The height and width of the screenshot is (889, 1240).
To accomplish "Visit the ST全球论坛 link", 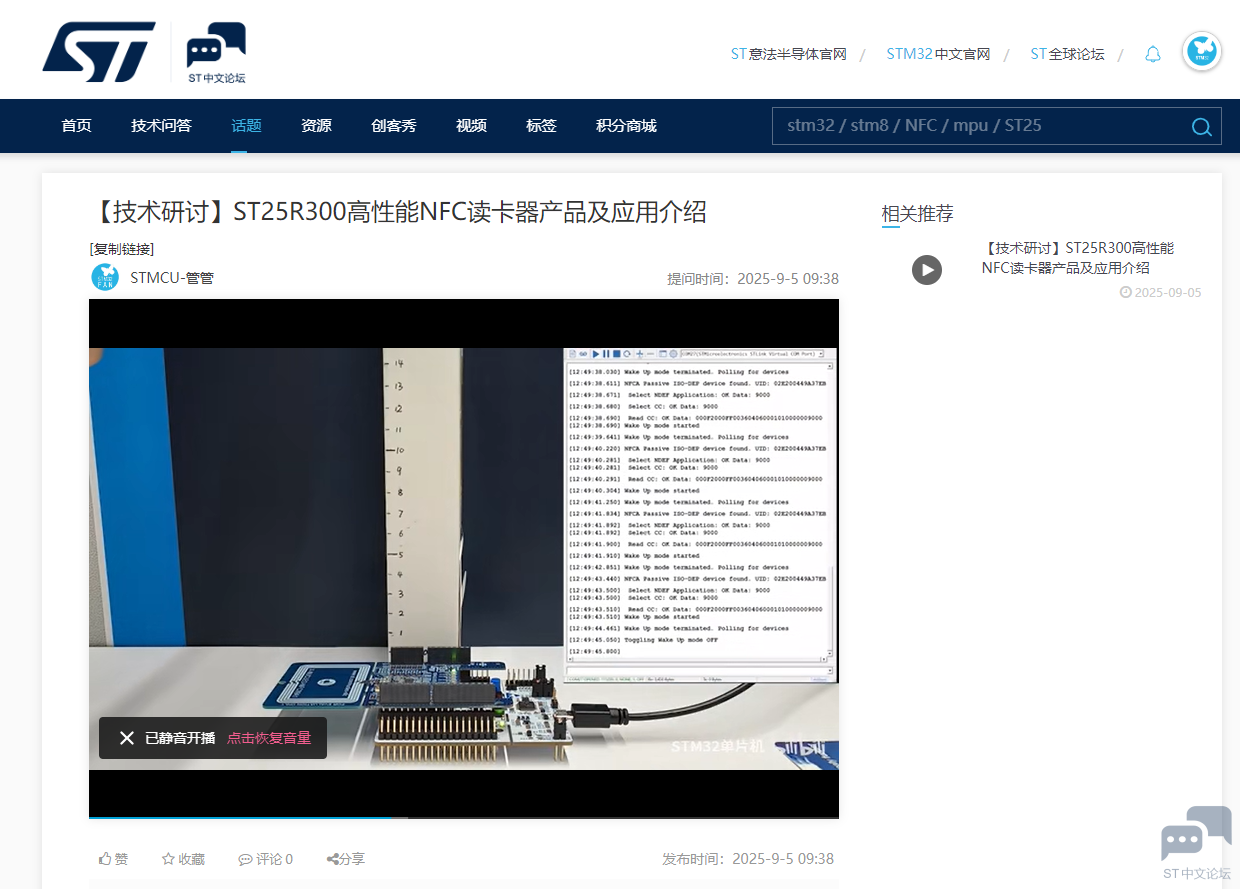I will coord(1067,54).
